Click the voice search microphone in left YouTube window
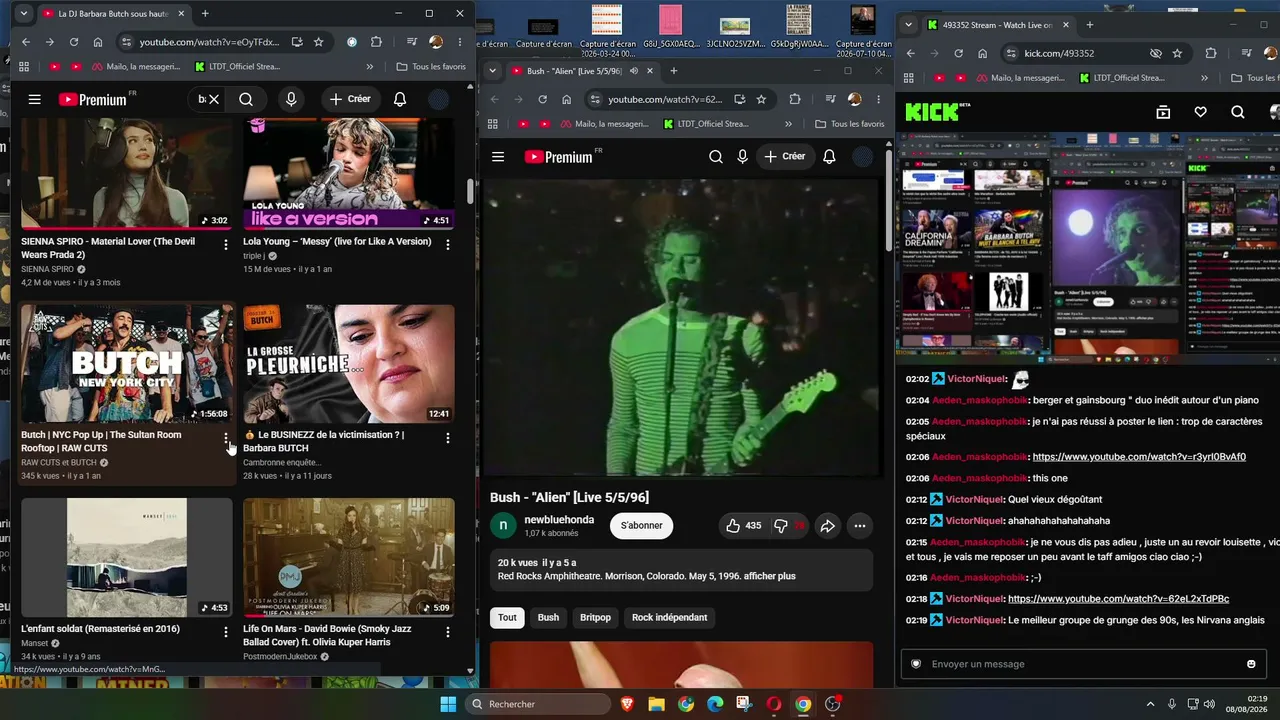The width and height of the screenshot is (1280, 720). 291,99
